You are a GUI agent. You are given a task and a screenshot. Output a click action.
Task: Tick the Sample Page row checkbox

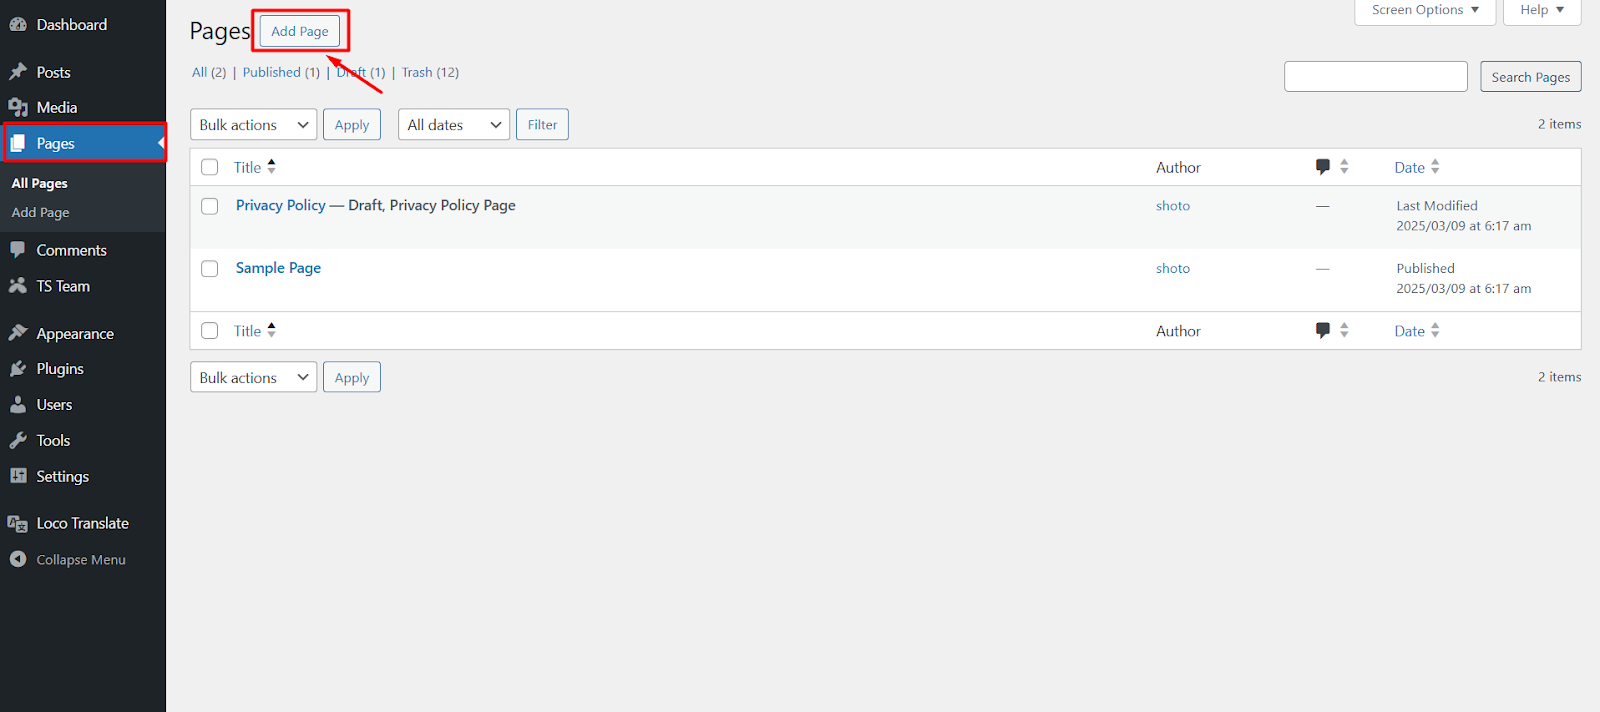coord(209,269)
